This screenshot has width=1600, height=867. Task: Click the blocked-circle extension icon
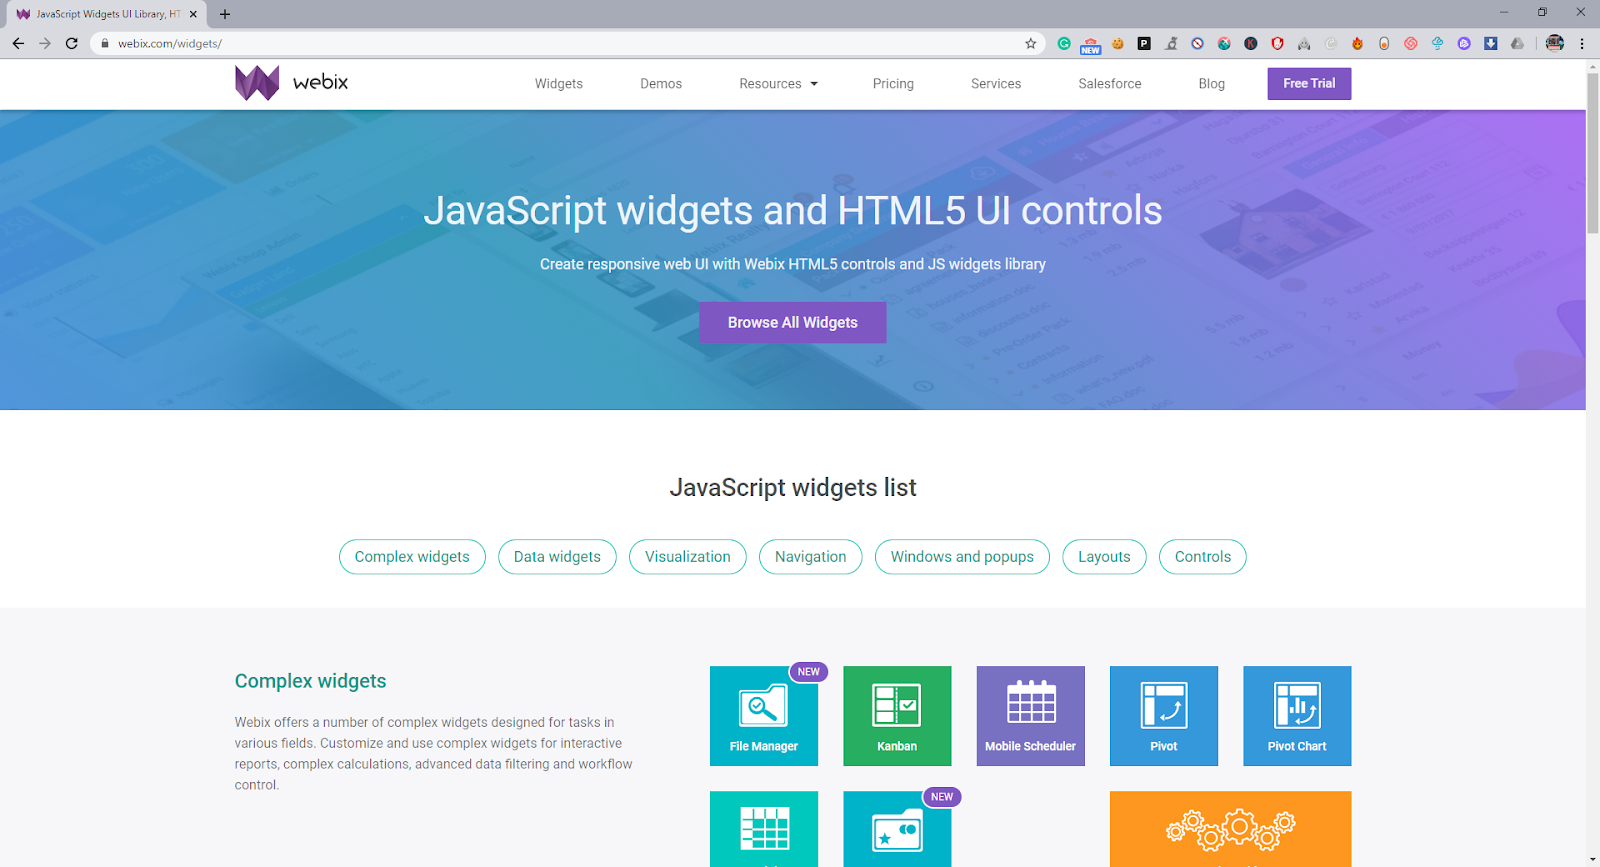(x=1197, y=43)
